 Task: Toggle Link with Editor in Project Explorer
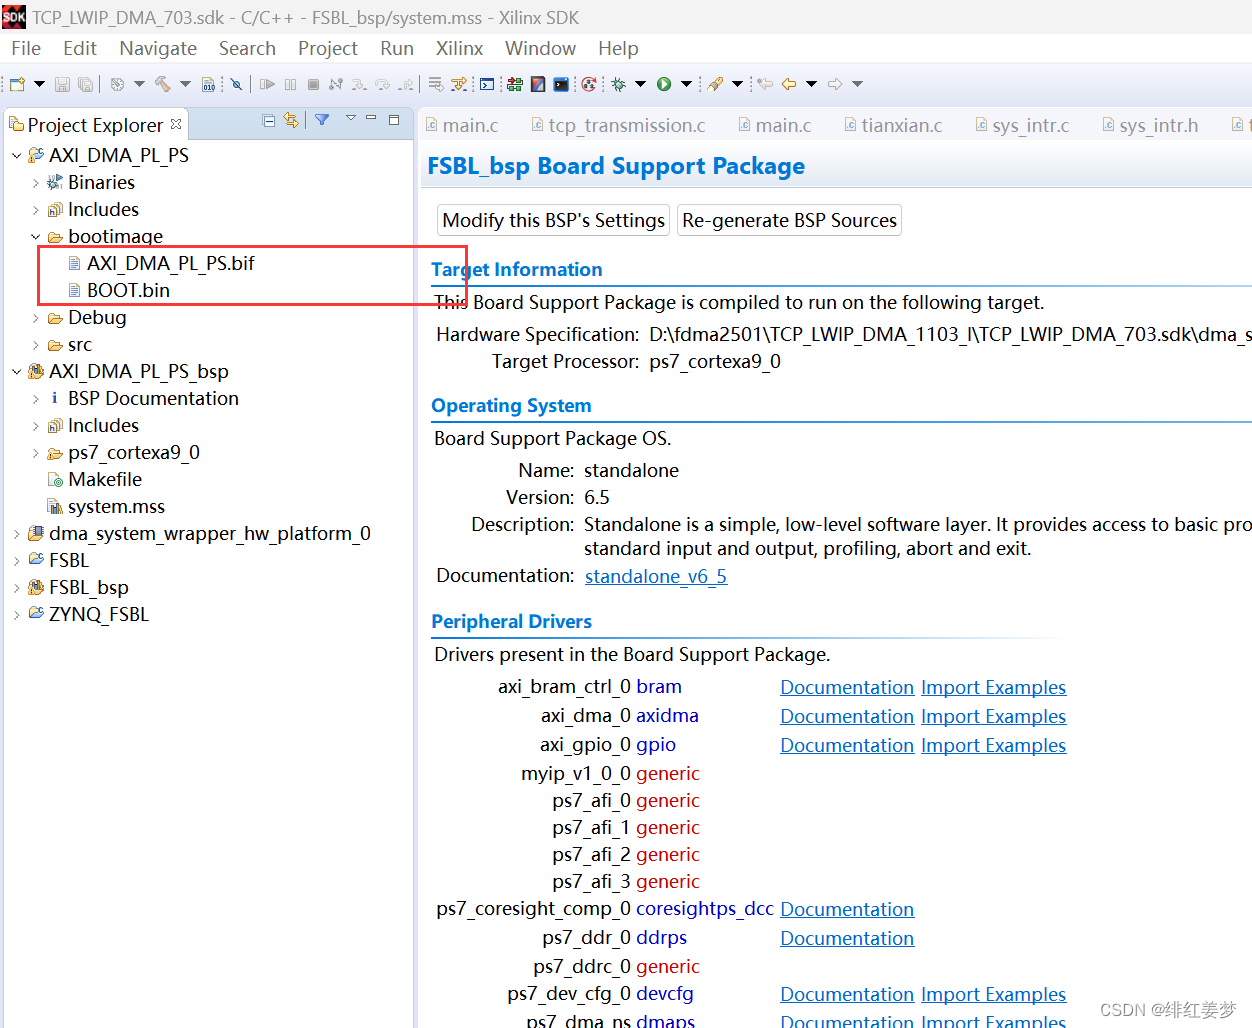(291, 120)
